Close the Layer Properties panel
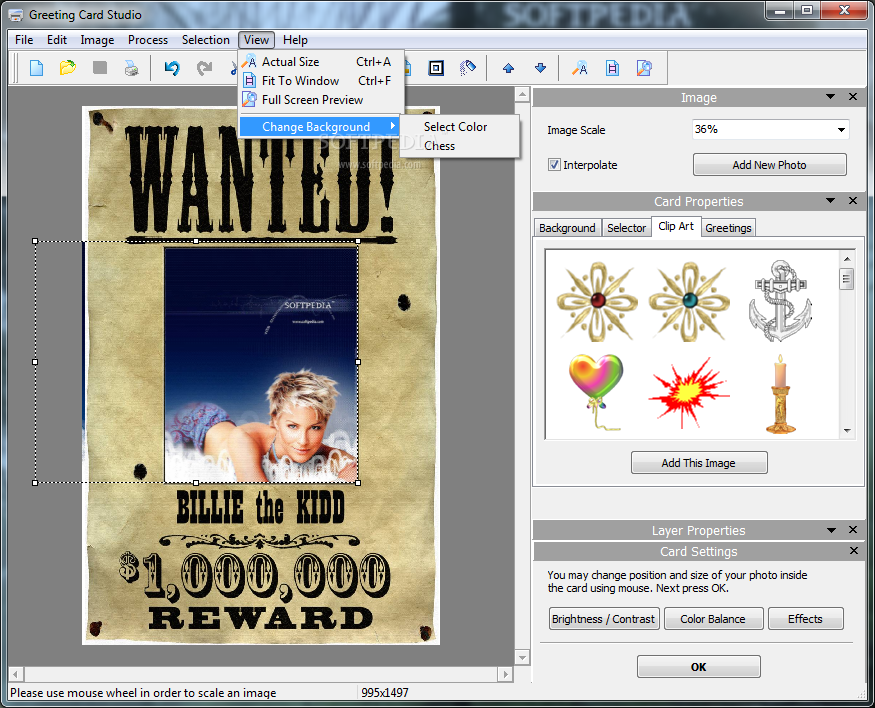 (x=853, y=530)
